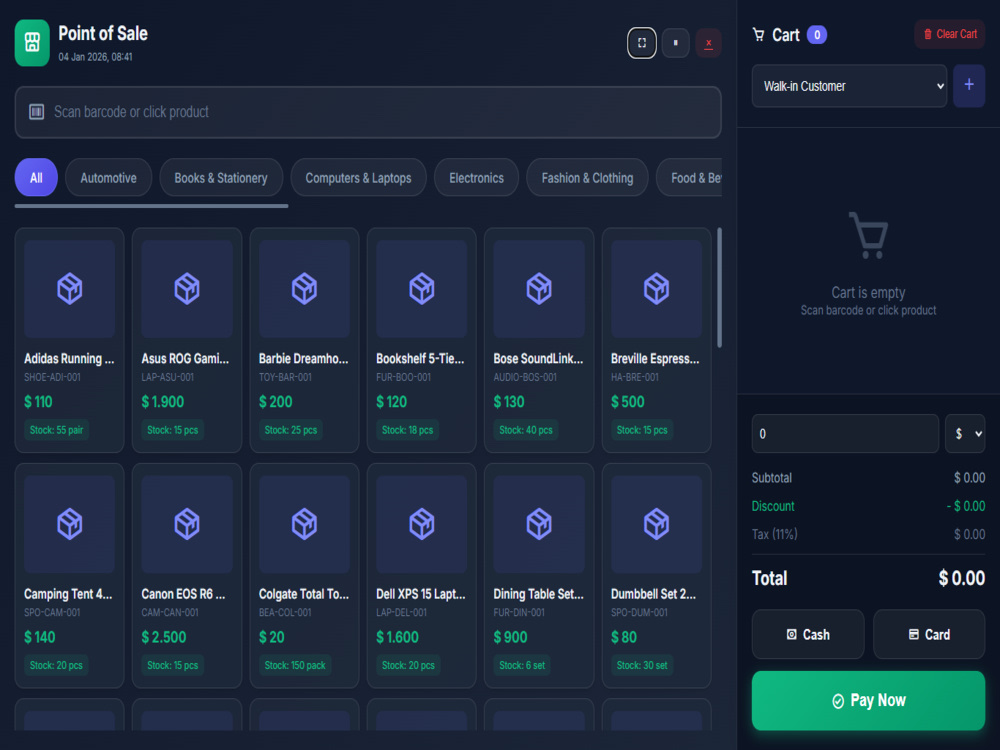This screenshot has height=750, width=1000.
Task: Click the Tax (11%) label
Action: pyautogui.click(x=775, y=534)
